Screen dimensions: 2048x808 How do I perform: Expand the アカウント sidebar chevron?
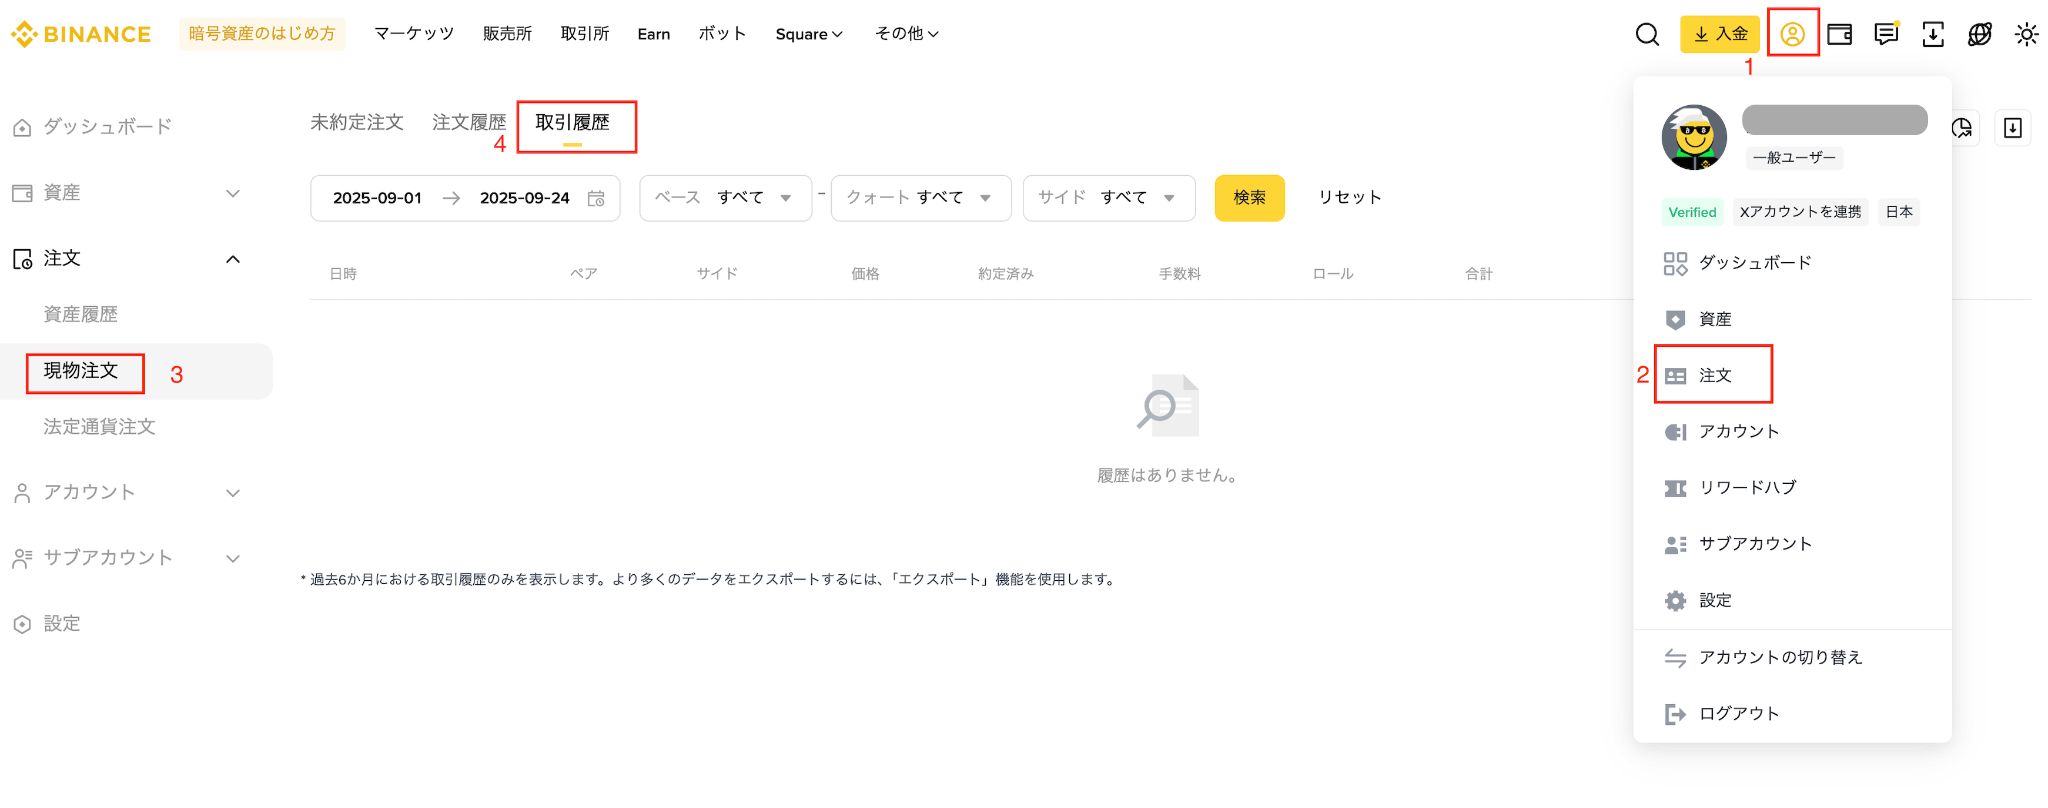[x=233, y=493]
